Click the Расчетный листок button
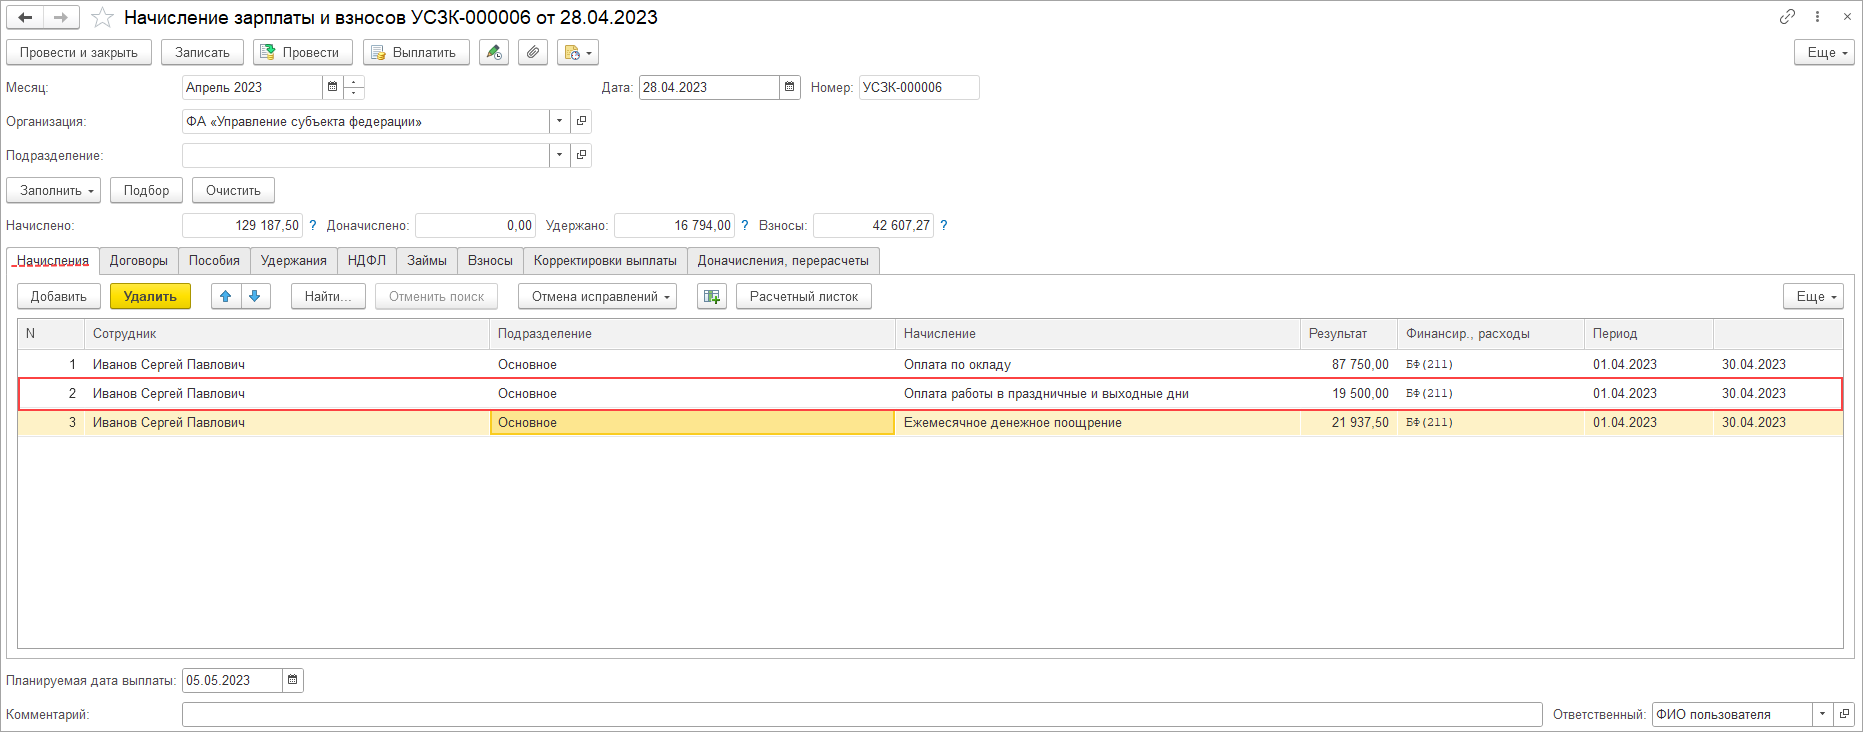 click(804, 296)
